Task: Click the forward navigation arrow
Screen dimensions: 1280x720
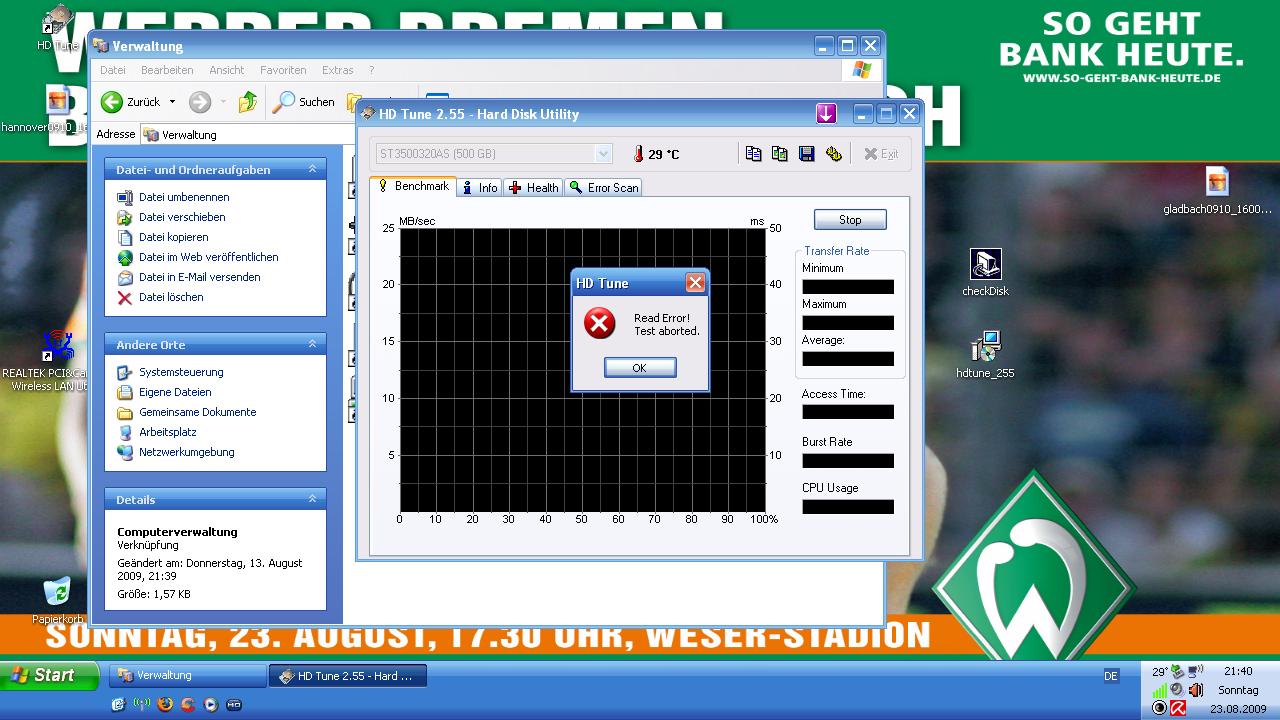Action: tap(200, 101)
